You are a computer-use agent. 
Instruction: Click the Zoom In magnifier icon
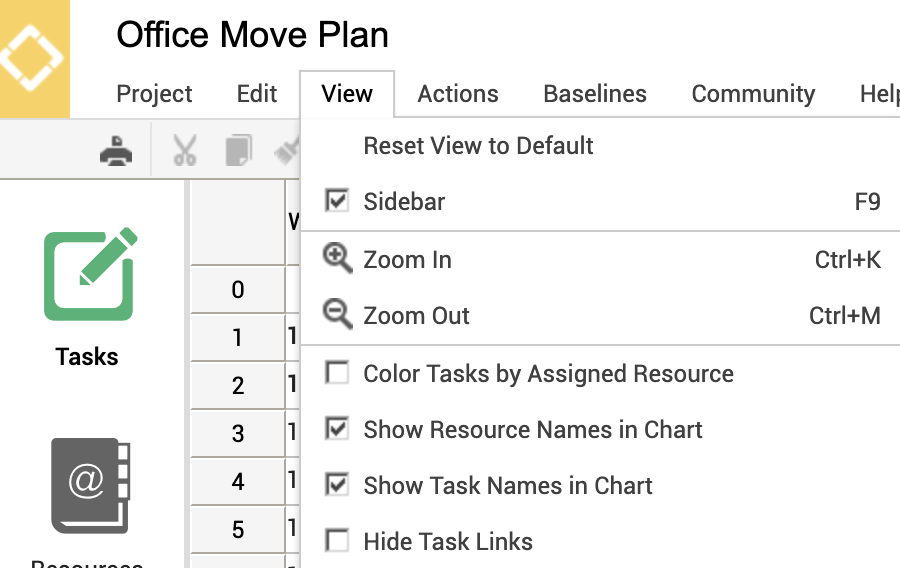(x=338, y=259)
